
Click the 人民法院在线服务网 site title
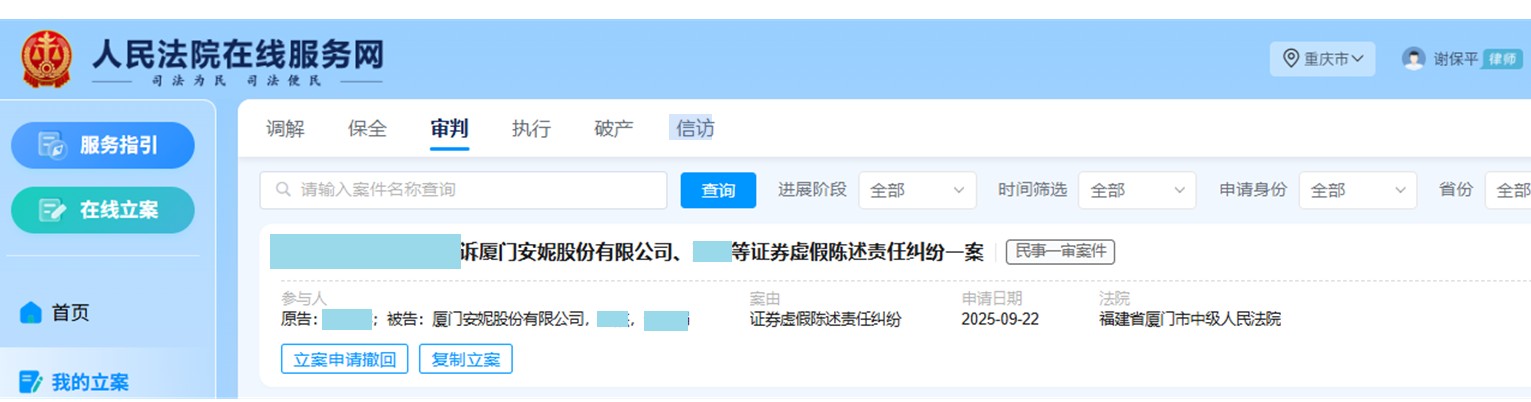[x=237, y=52]
